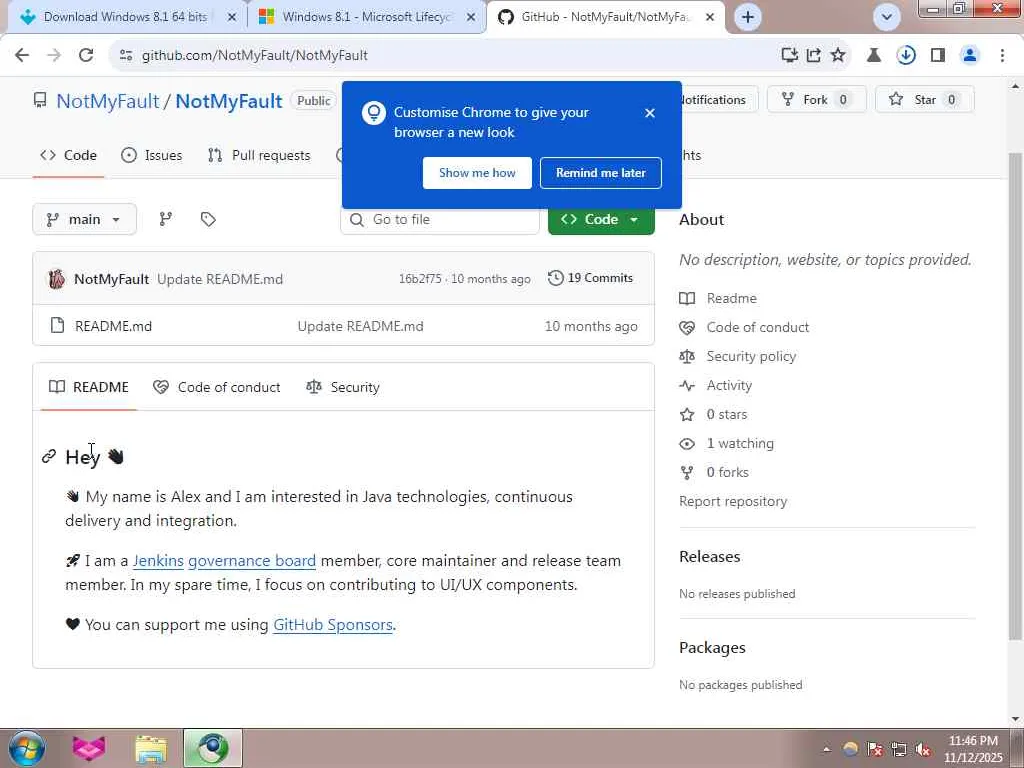
Task: Share this page icon in address bar
Action: click(x=814, y=56)
